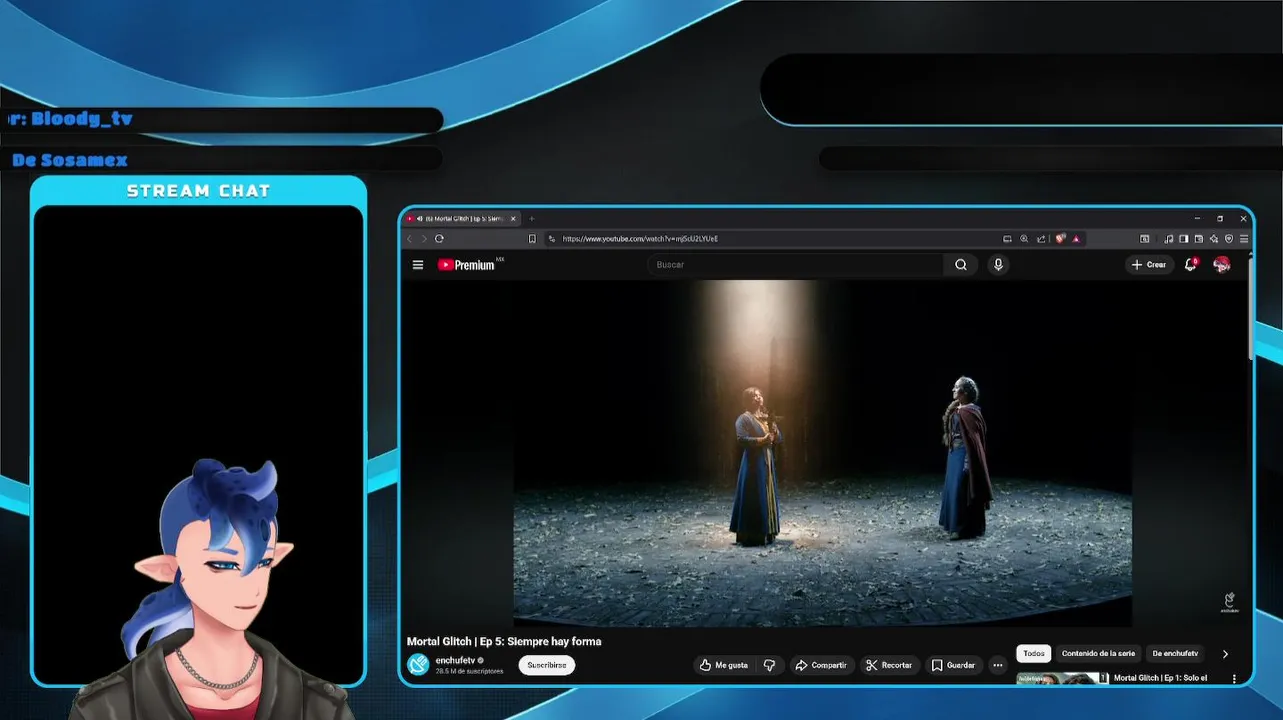Click the wallet icon in browser toolbar
This screenshot has width=1283, height=720.
point(1199,239)
